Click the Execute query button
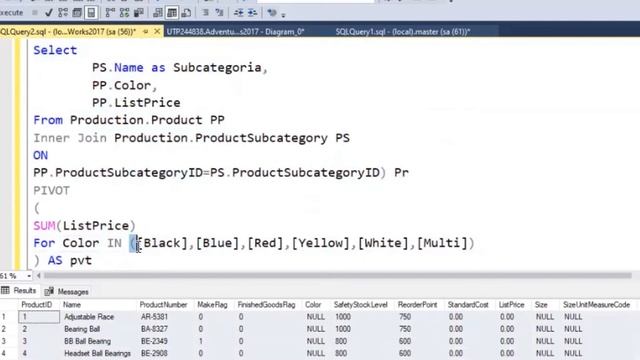 (11, 13)
